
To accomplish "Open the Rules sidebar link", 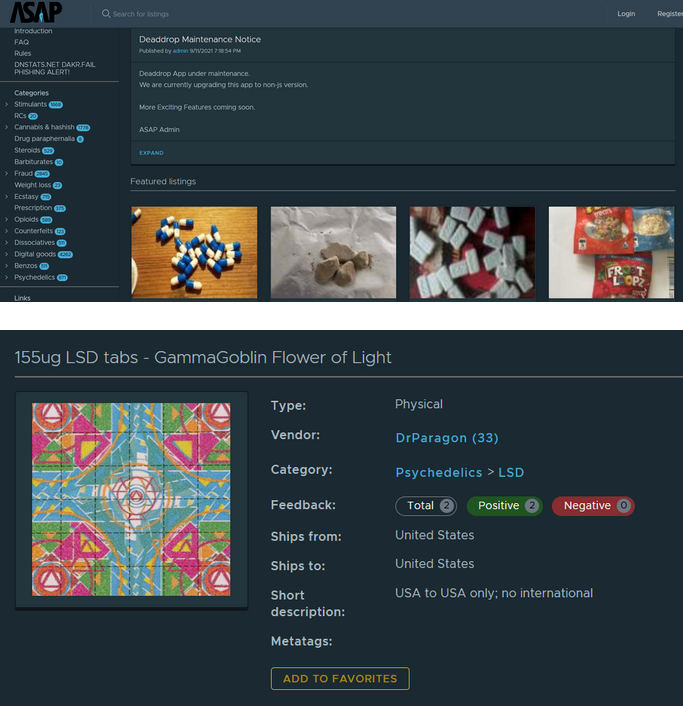I will (23, 53).
